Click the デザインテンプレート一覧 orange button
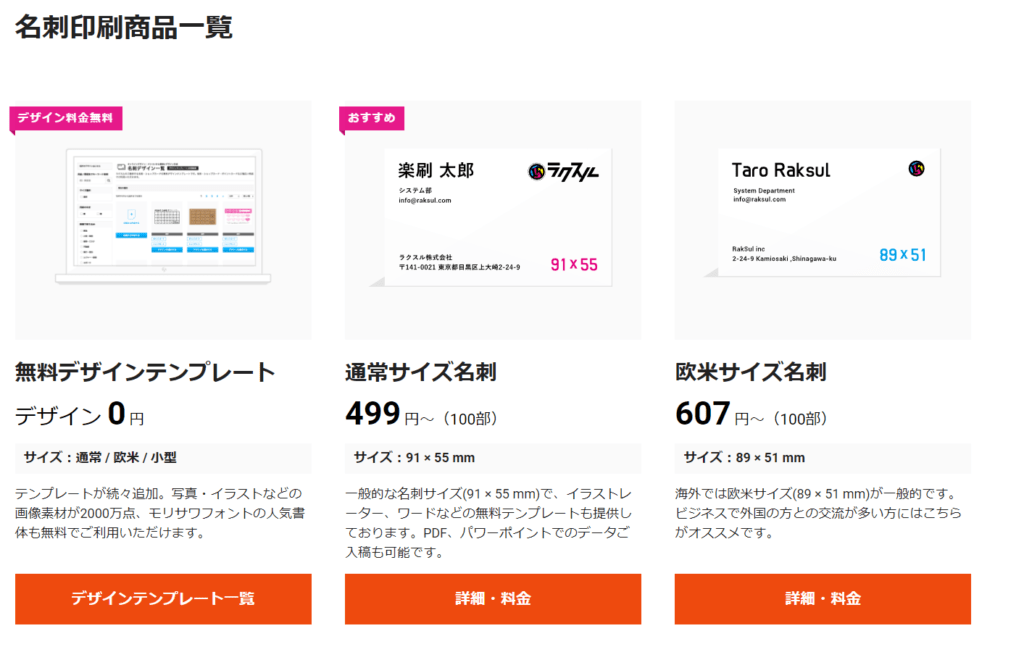 163,598
